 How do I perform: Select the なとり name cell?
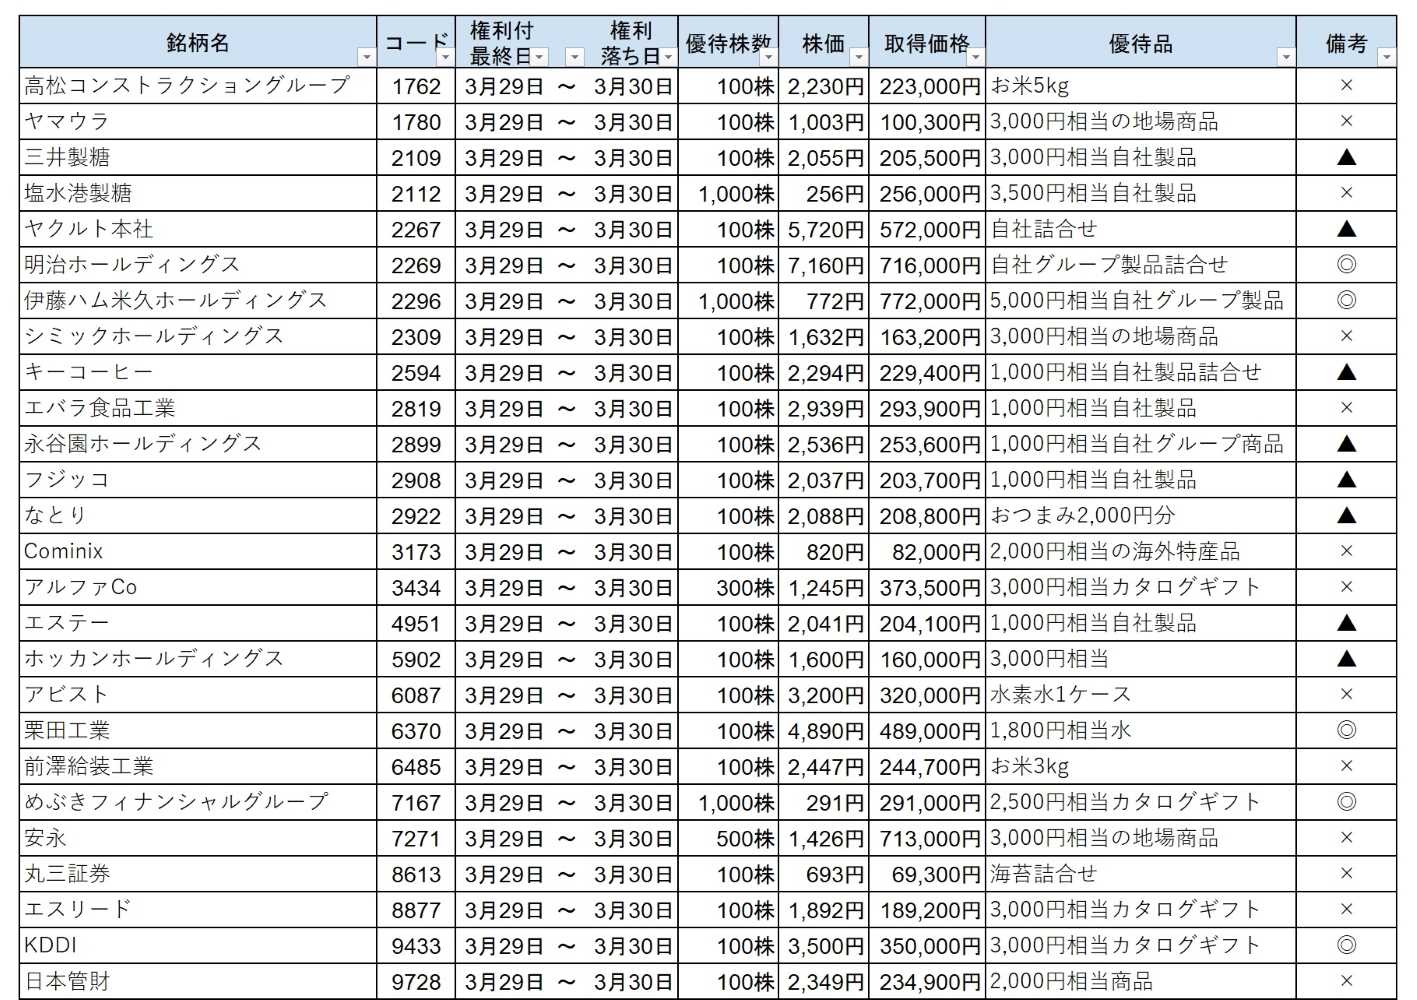coord(198,516)
